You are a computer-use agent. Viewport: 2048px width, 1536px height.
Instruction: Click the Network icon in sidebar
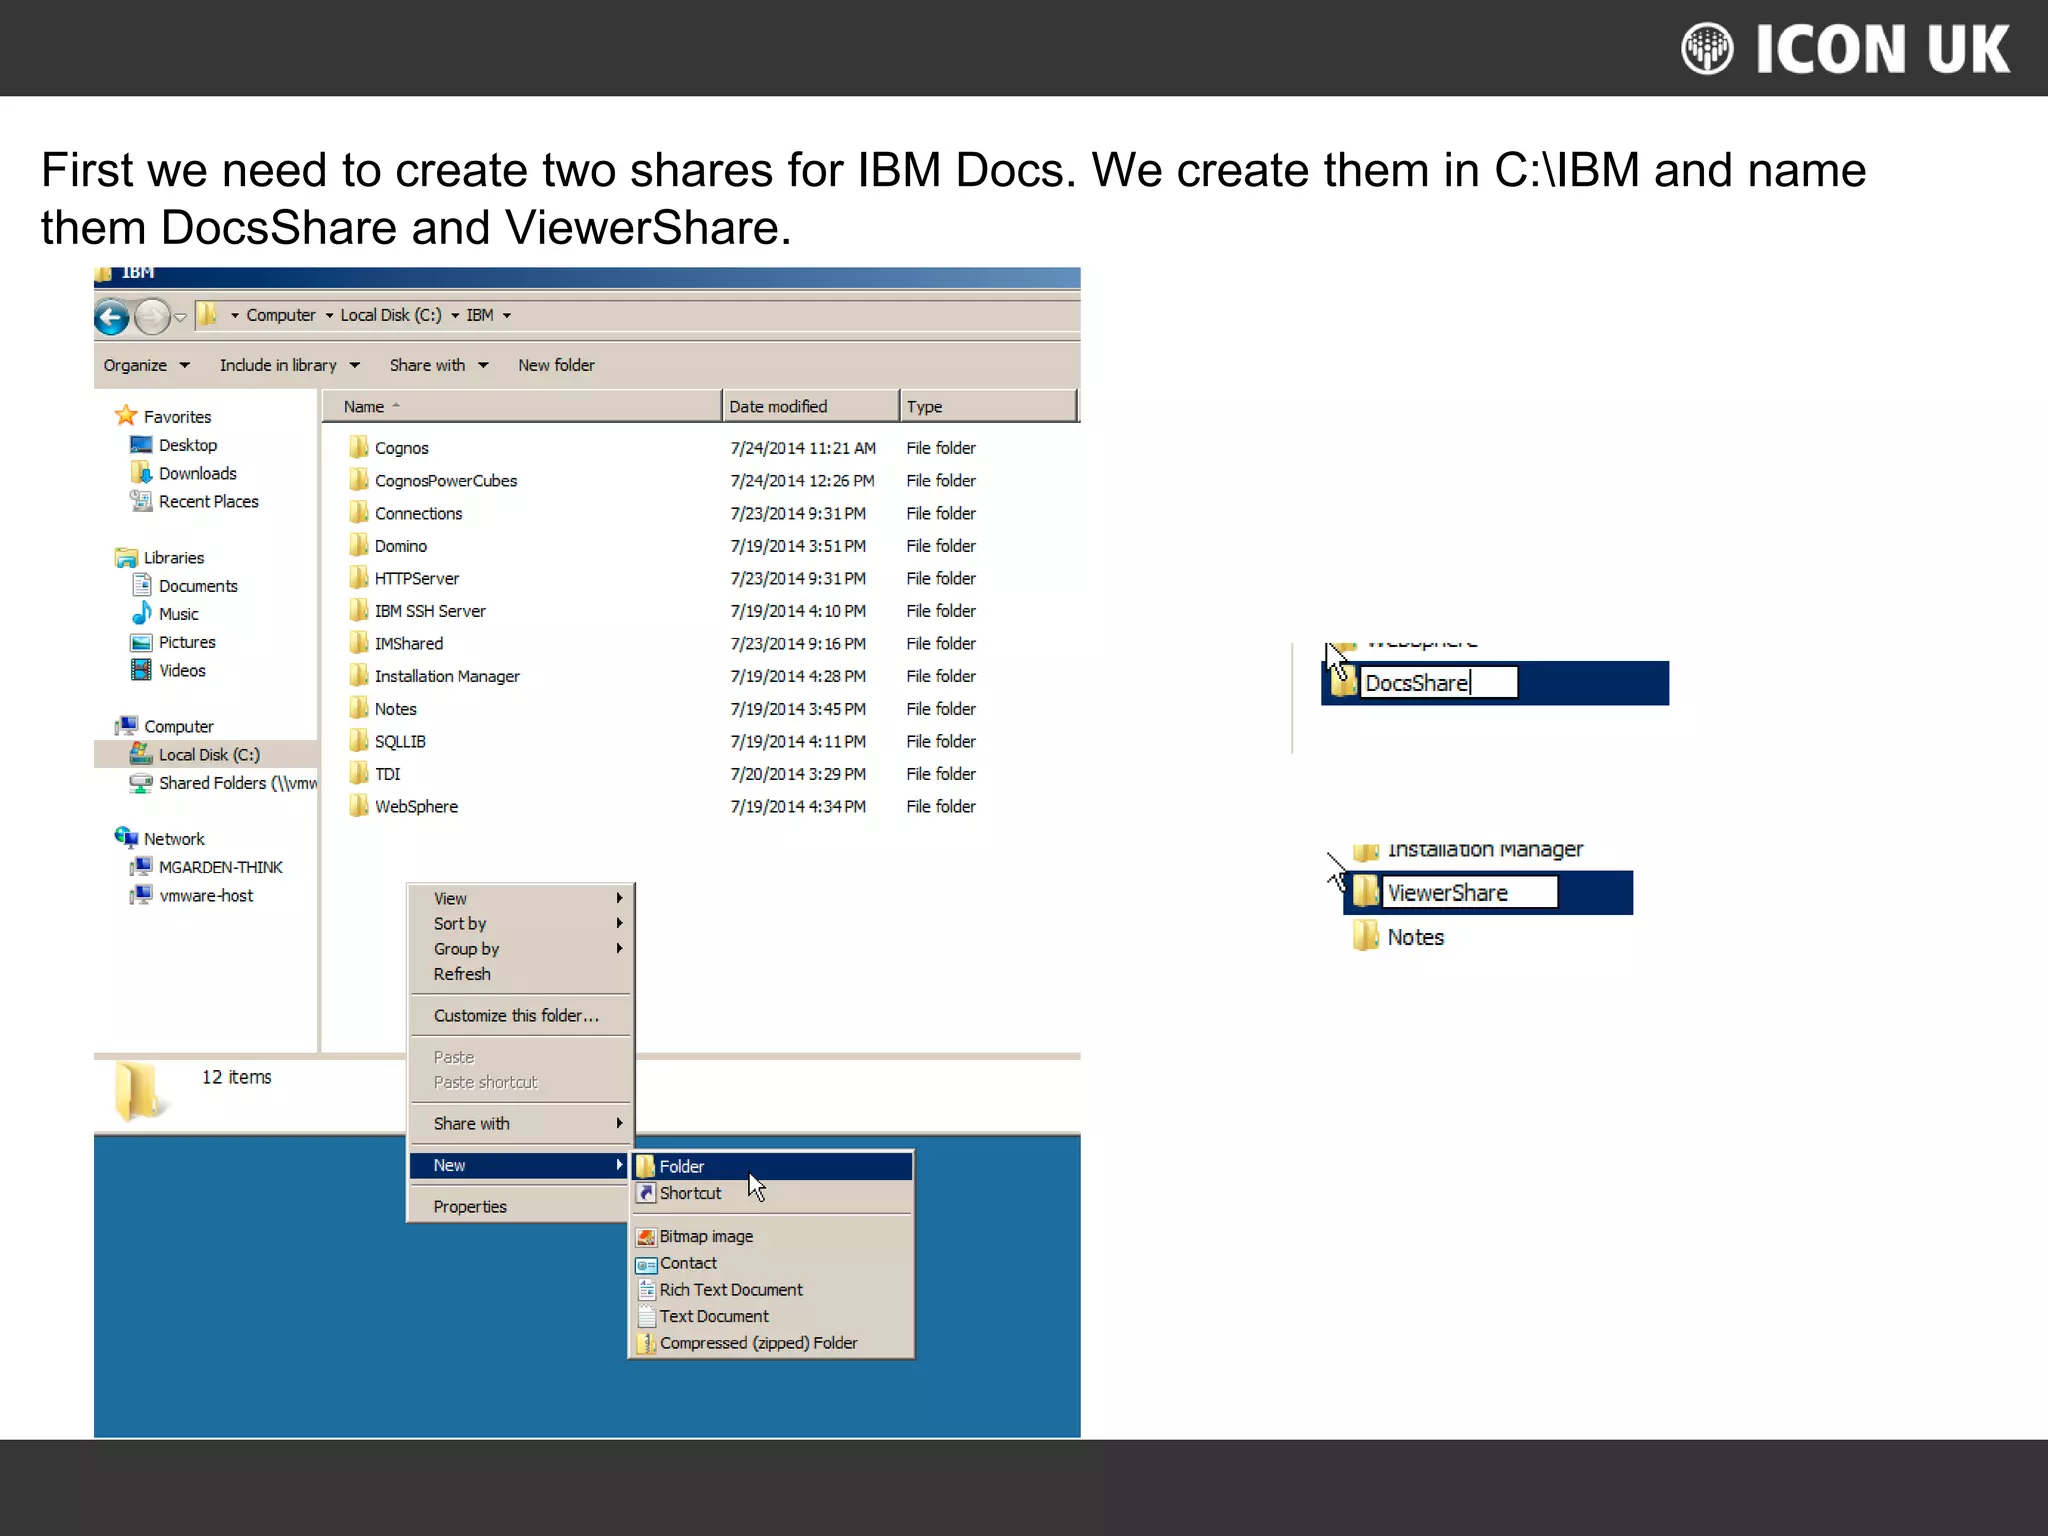coord(126,837)
